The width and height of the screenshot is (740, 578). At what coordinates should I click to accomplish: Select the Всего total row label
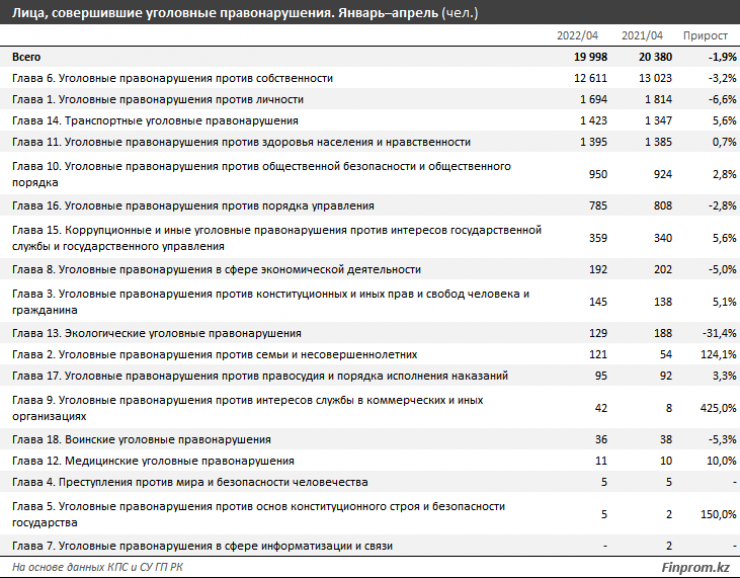tap(27, 57)
